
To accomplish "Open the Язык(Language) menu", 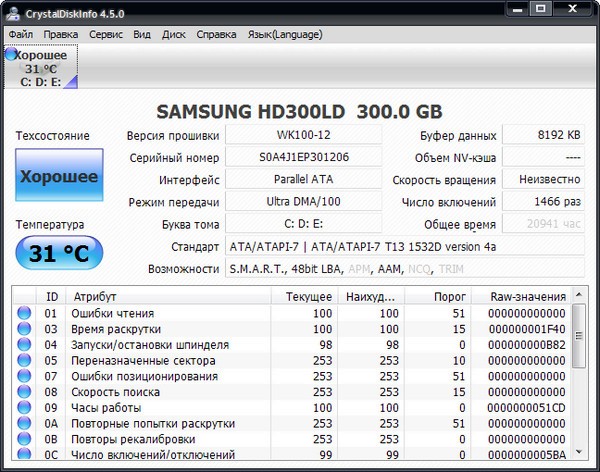I will coord(285,34).
